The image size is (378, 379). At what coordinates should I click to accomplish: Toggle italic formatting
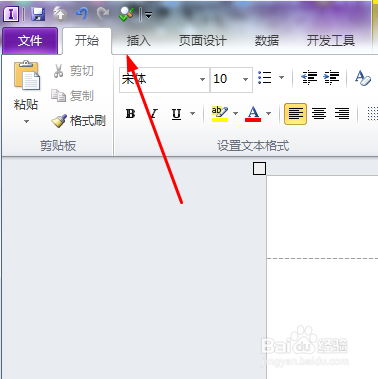[x=154, y=114]
